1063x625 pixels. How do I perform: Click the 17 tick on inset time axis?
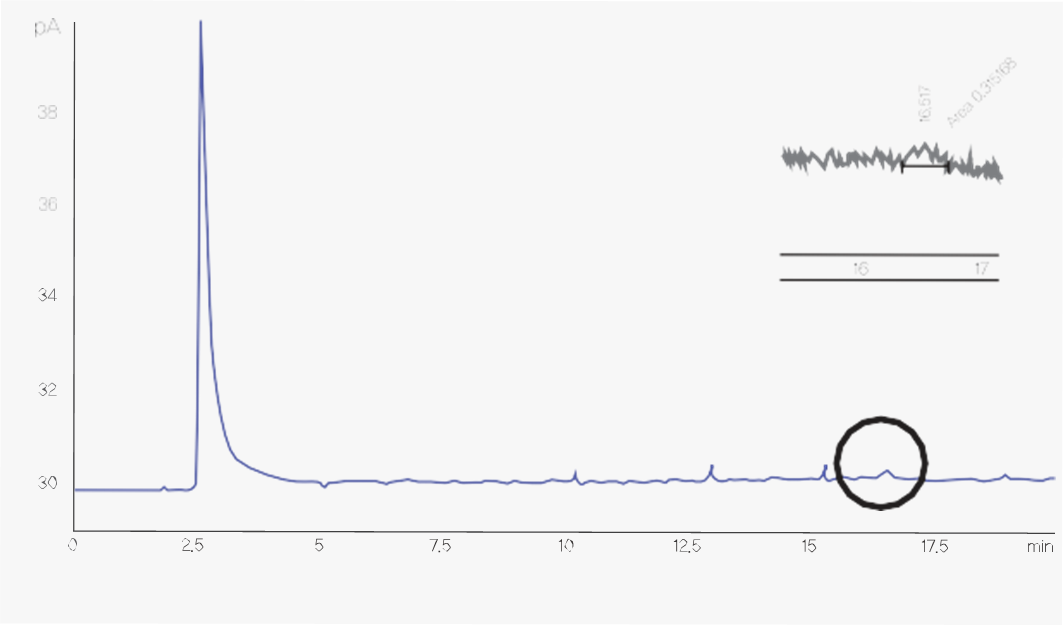(x=982, y=269)
